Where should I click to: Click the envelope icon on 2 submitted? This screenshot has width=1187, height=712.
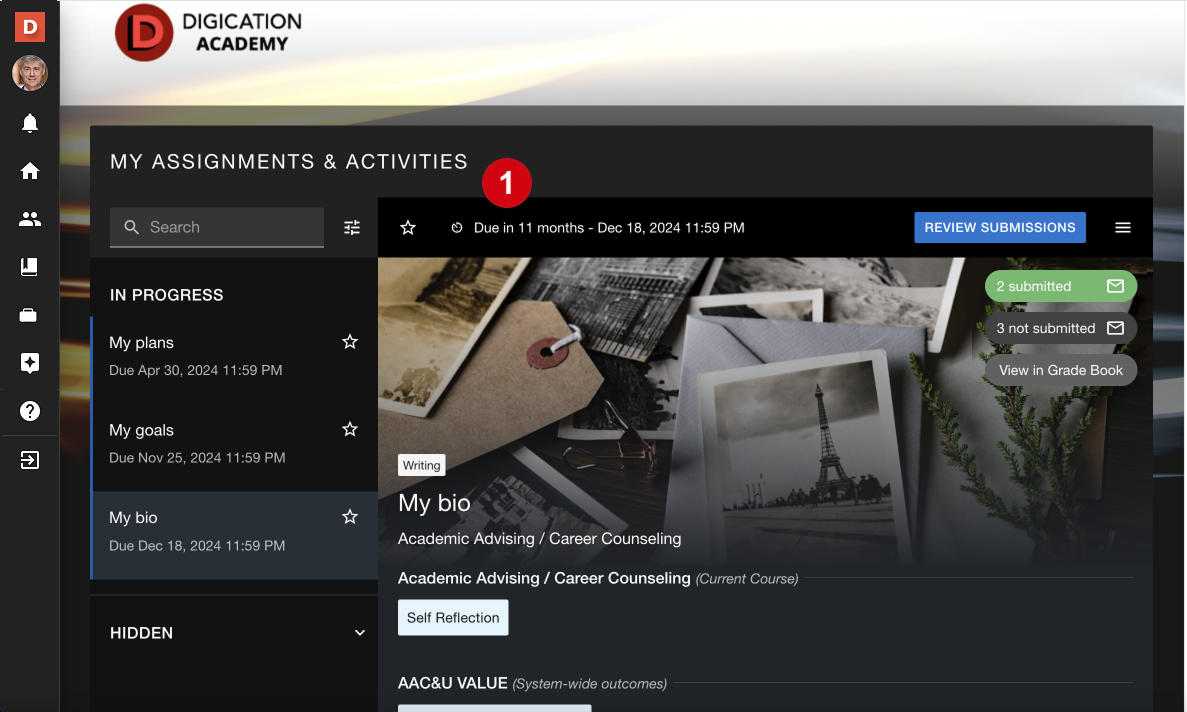point(1115,286)
